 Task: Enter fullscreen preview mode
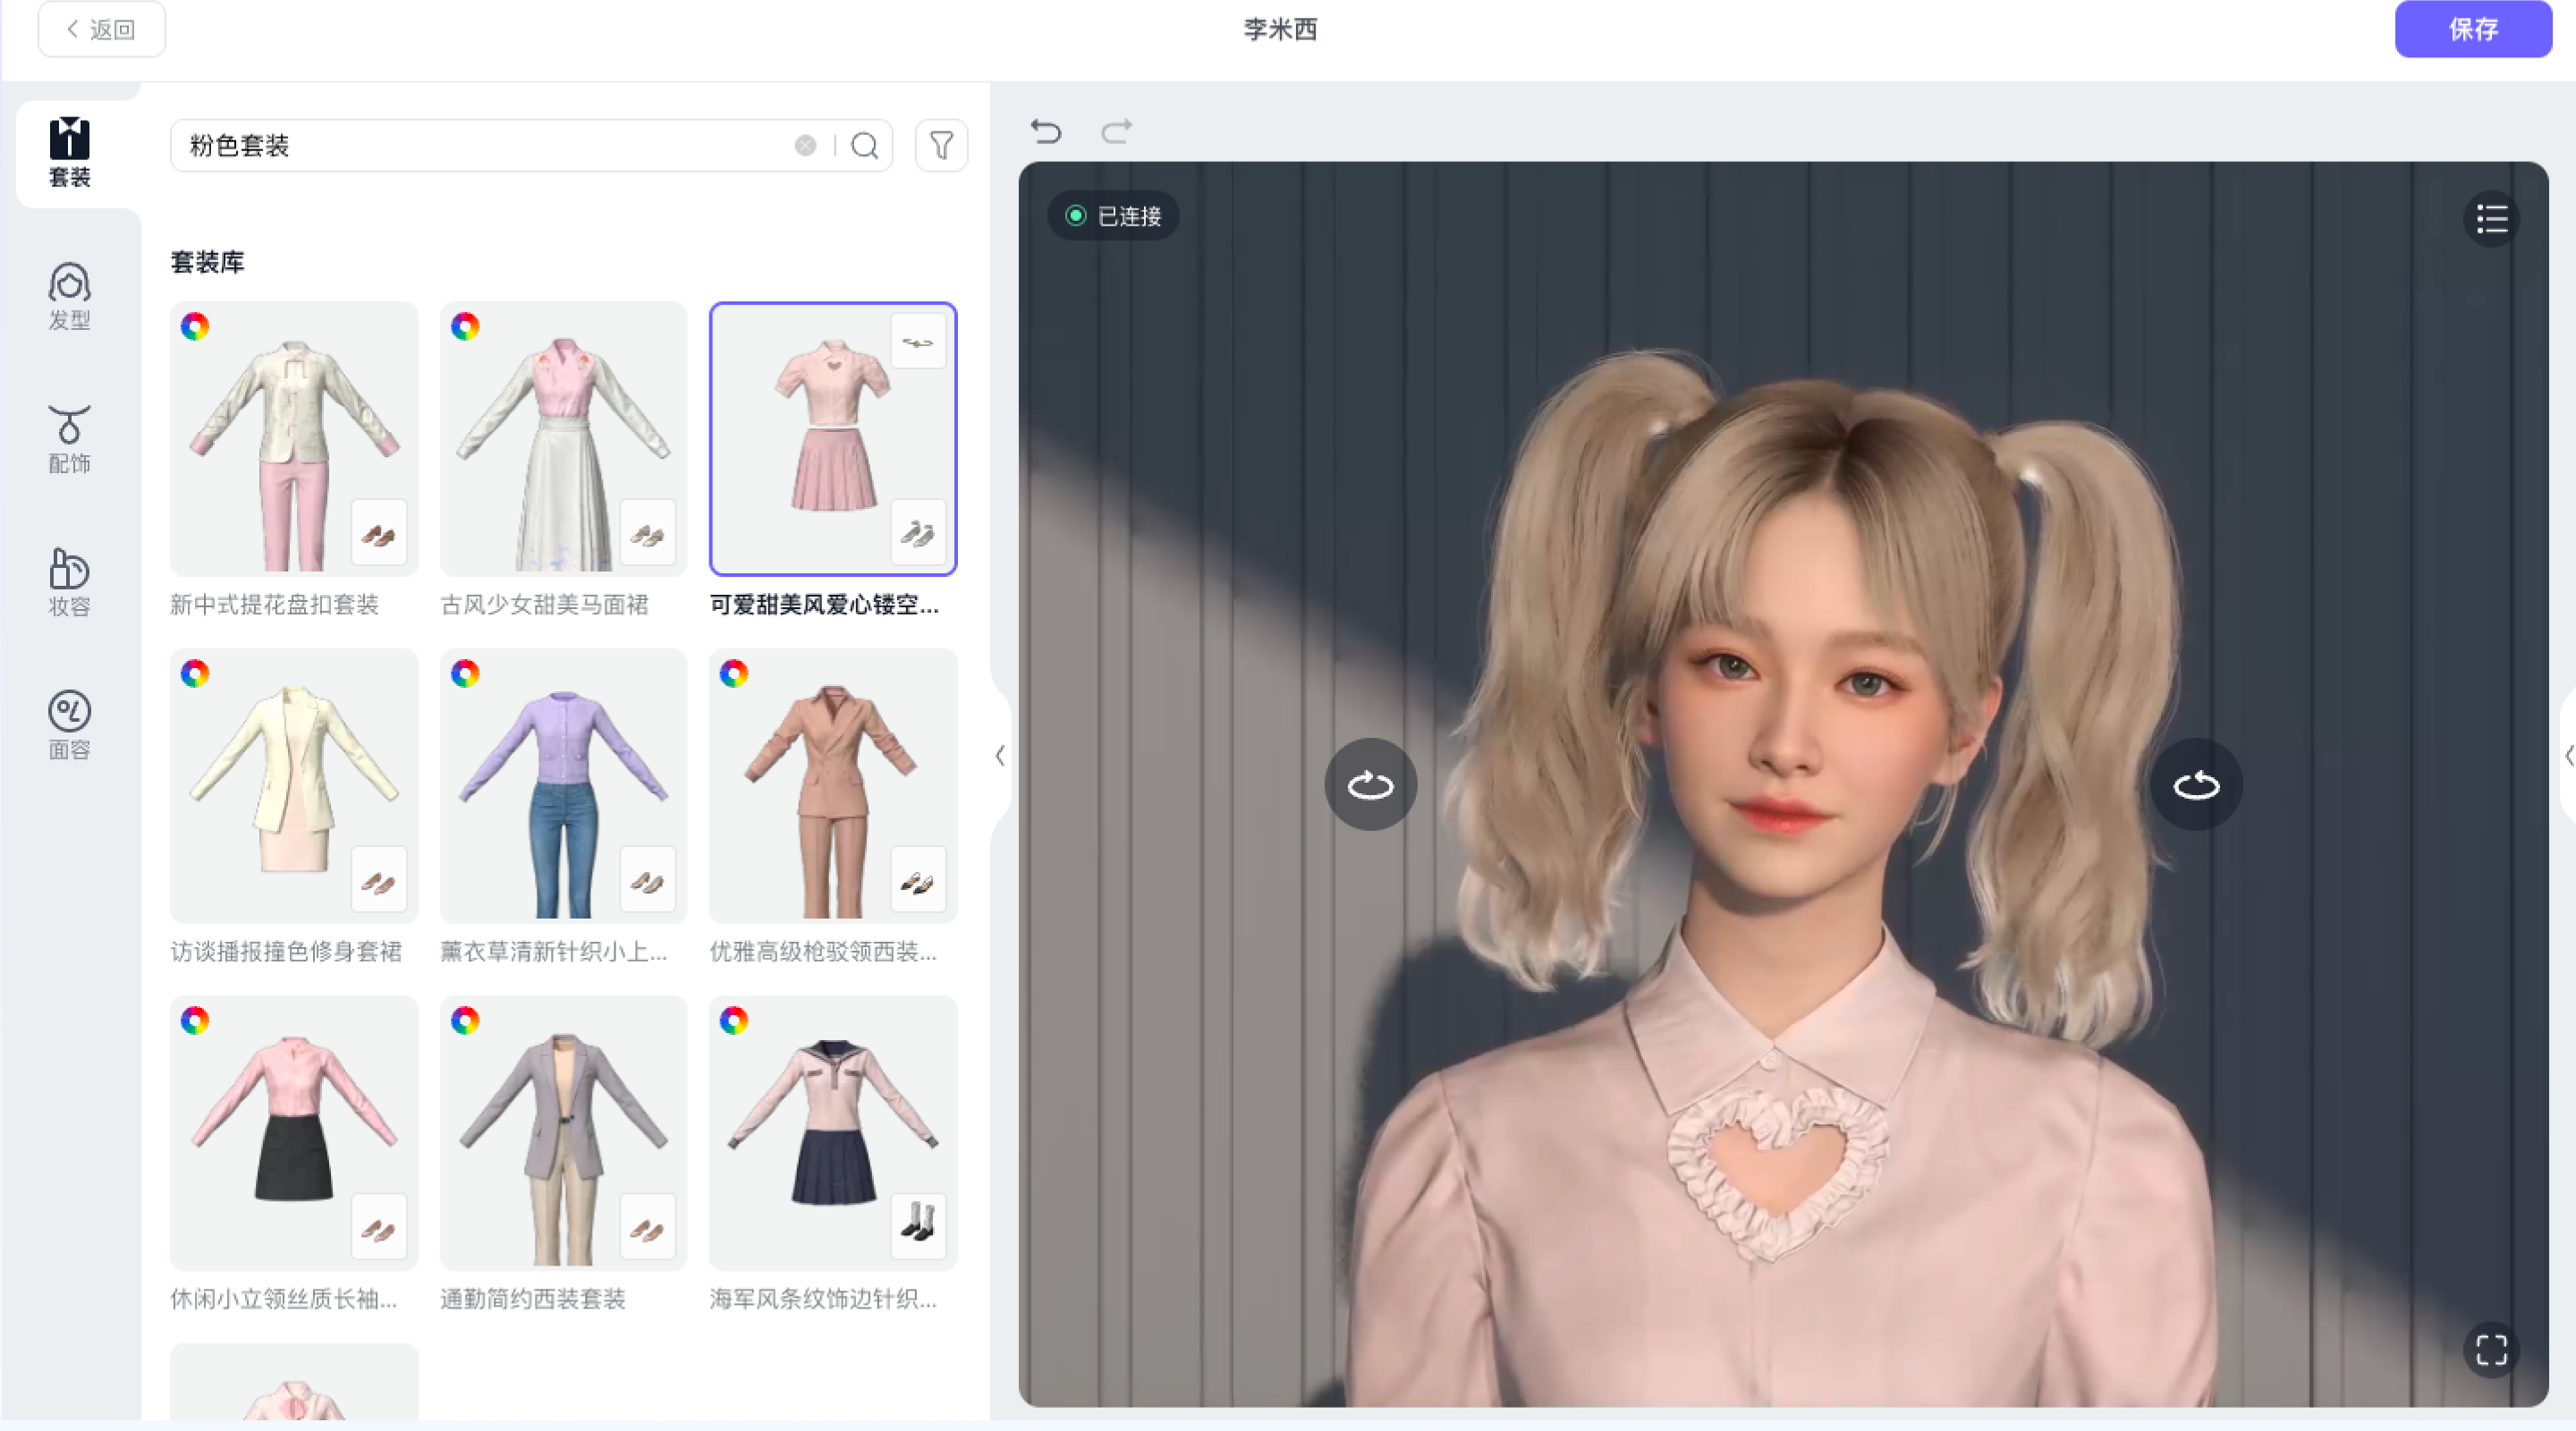click(x=2491, y=1350)
